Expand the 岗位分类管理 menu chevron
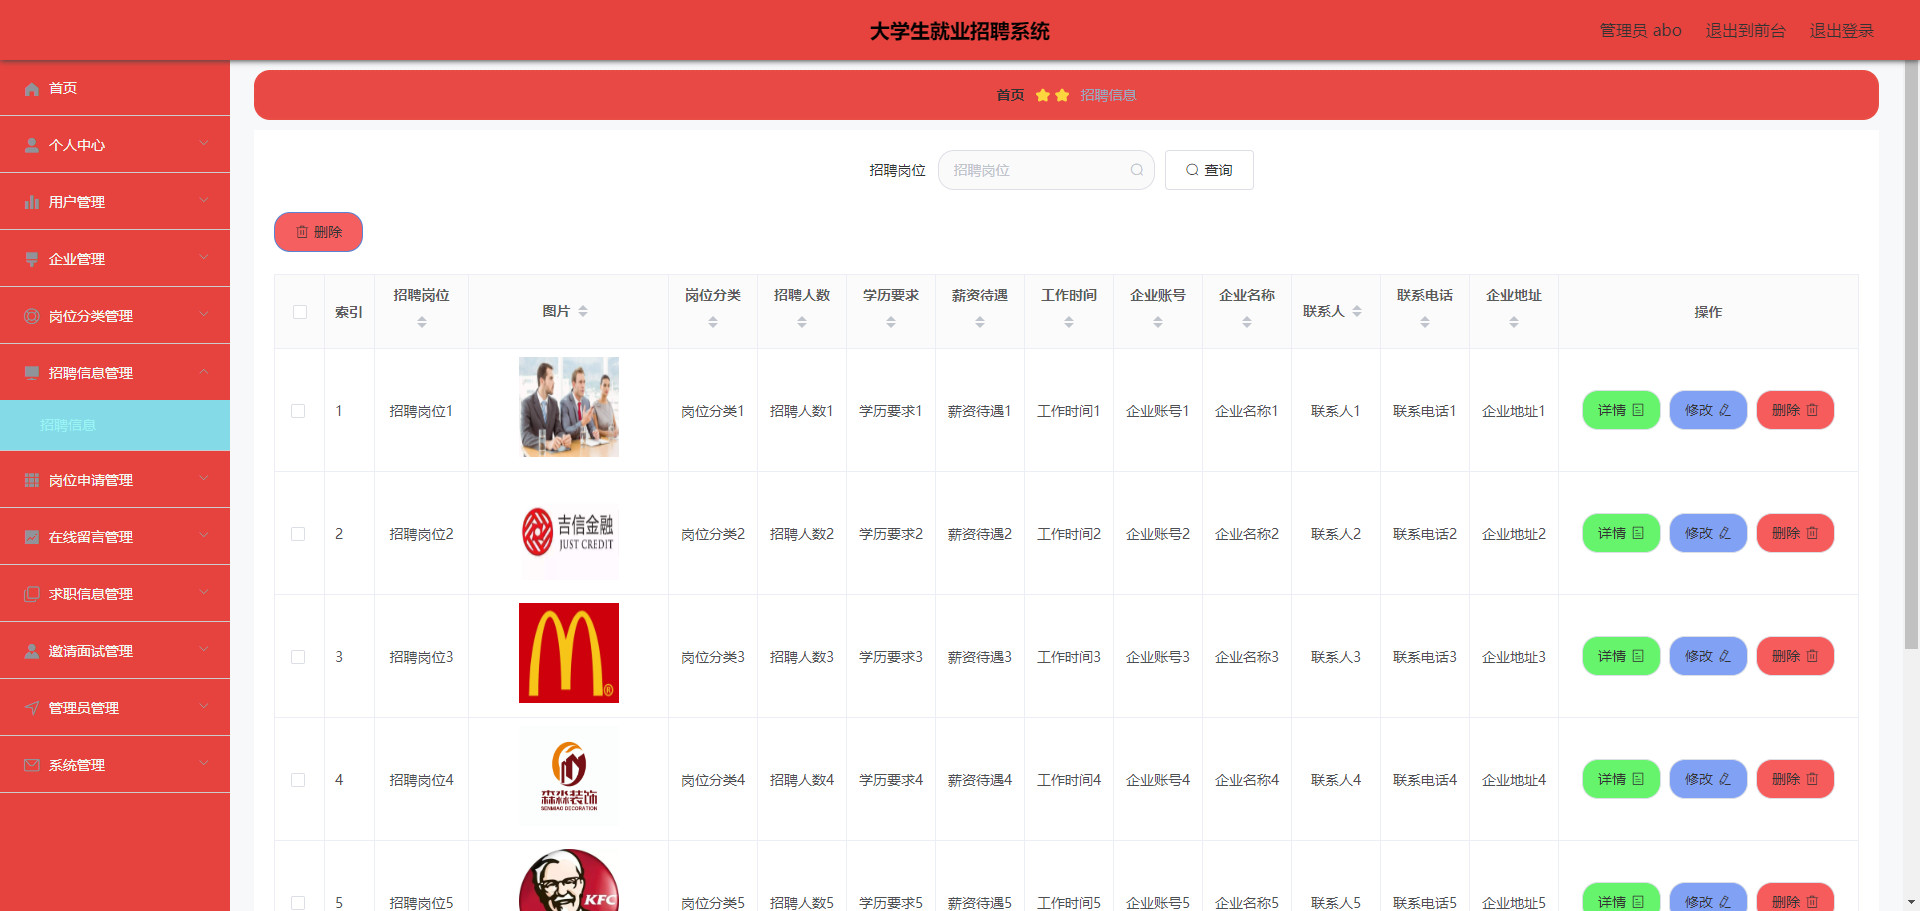 204,314
